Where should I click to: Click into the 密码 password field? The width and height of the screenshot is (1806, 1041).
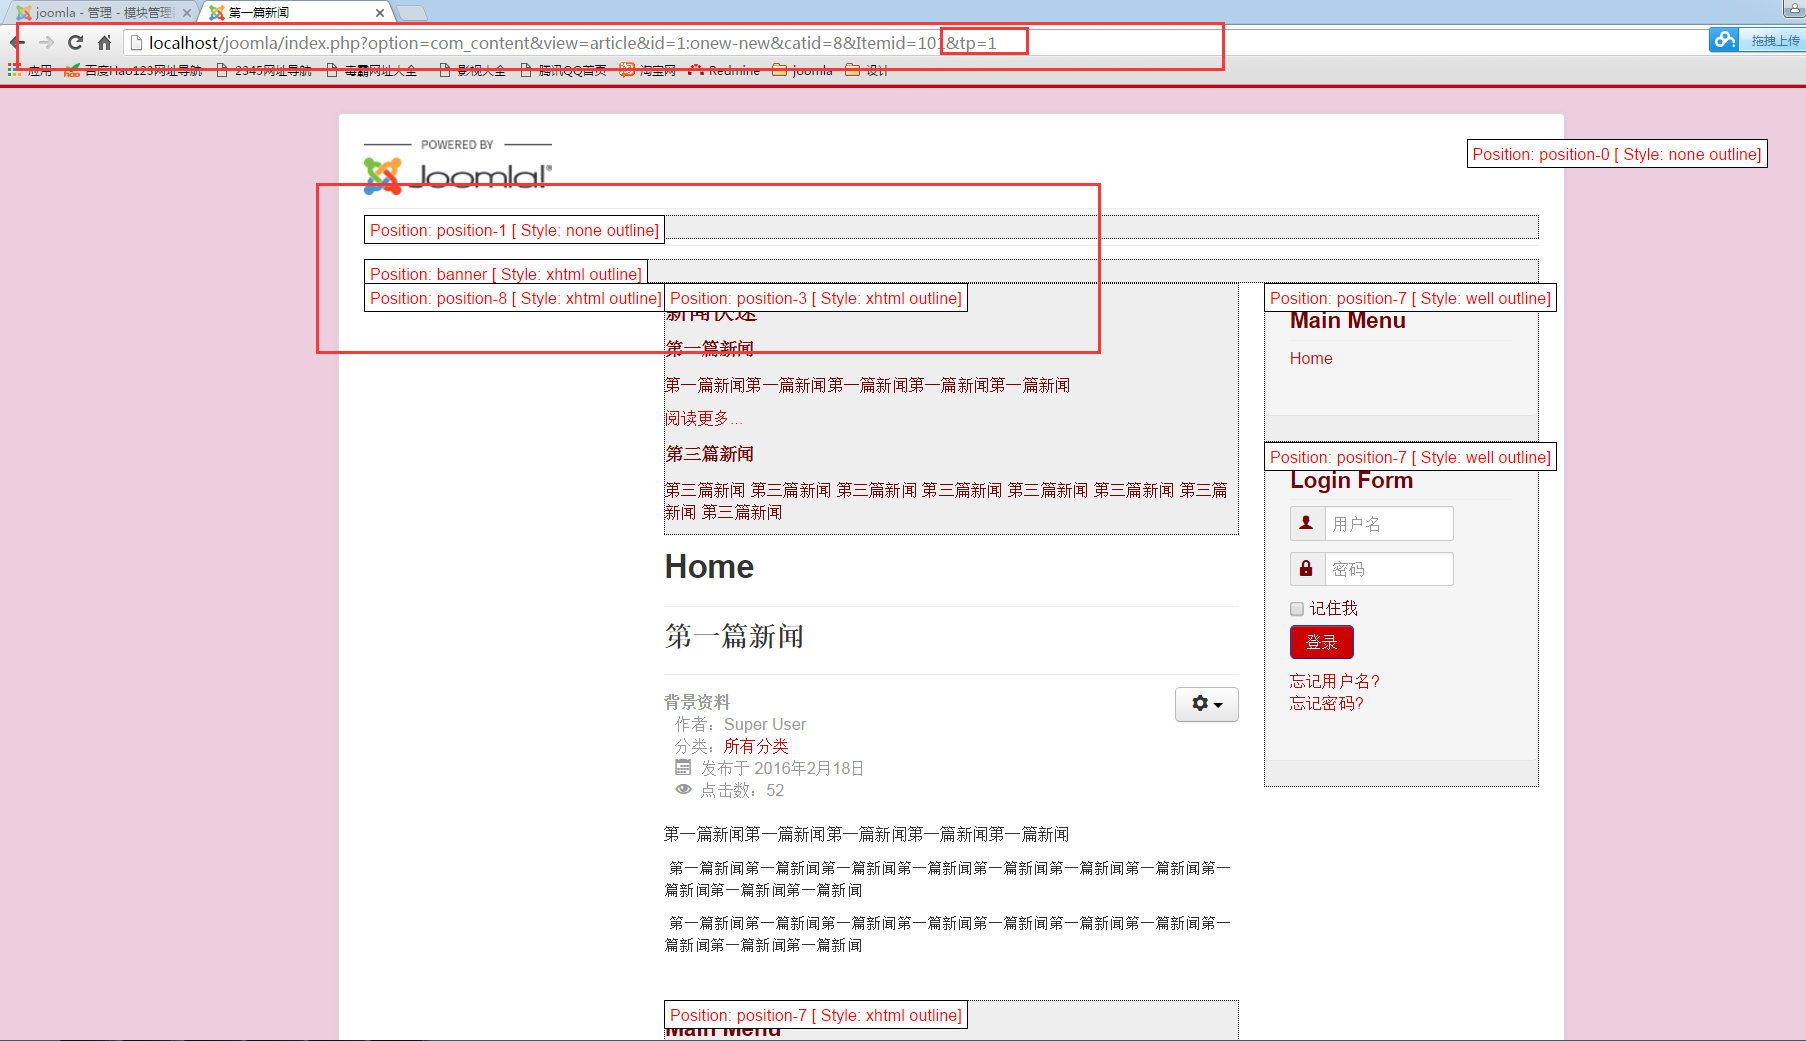point(1388,569)
